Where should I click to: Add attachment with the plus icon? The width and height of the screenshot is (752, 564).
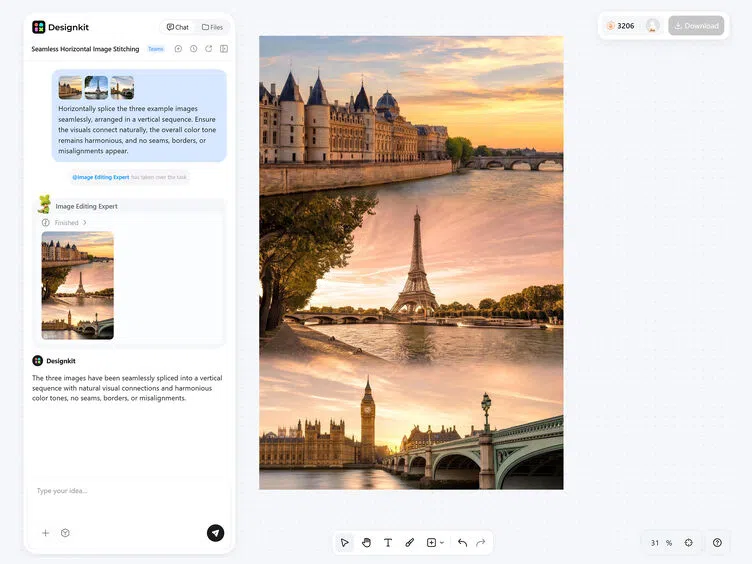click(x=46, y=533)
